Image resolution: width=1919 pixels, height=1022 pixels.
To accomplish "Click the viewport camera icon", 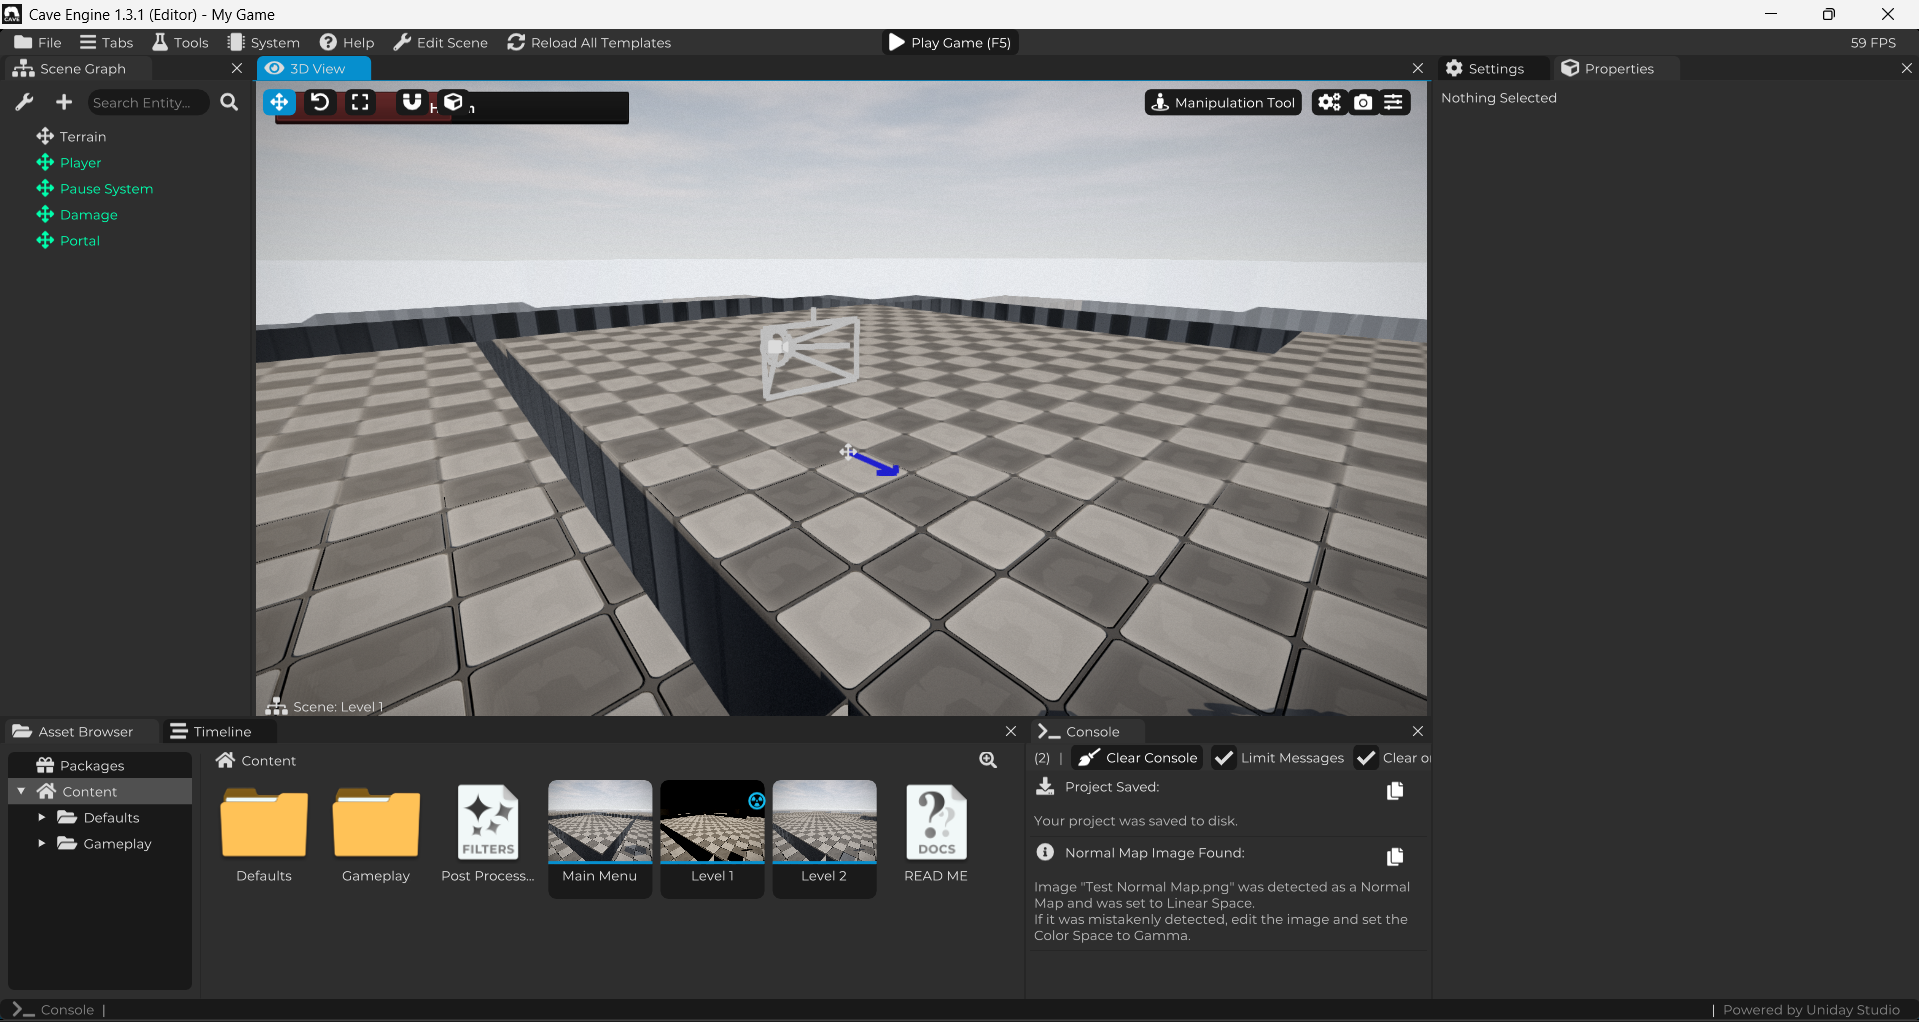I will [1363, 102].
